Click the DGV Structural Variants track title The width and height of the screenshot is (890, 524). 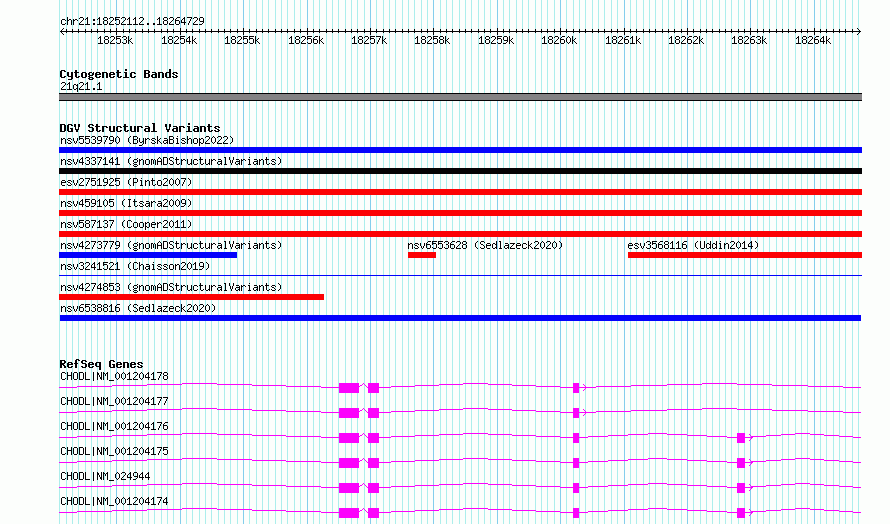click(140, 128)
